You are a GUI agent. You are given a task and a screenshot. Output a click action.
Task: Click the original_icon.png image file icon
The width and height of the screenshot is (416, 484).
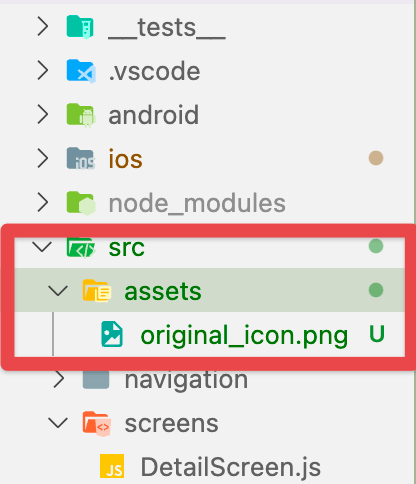[x=112, y=334]
